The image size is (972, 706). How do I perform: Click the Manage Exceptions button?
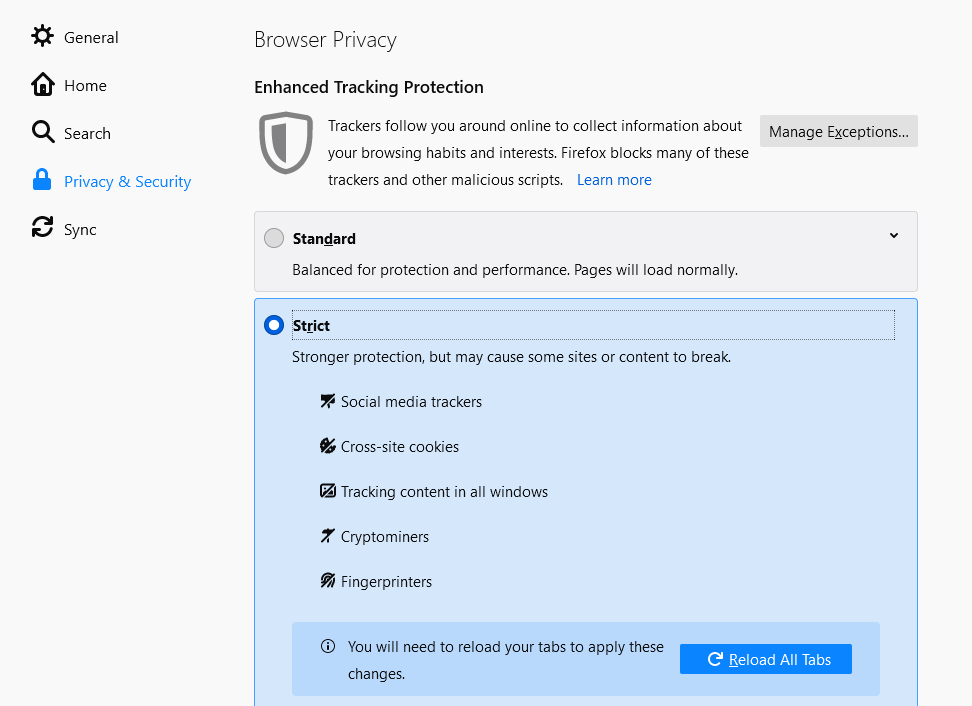[838, 131]
